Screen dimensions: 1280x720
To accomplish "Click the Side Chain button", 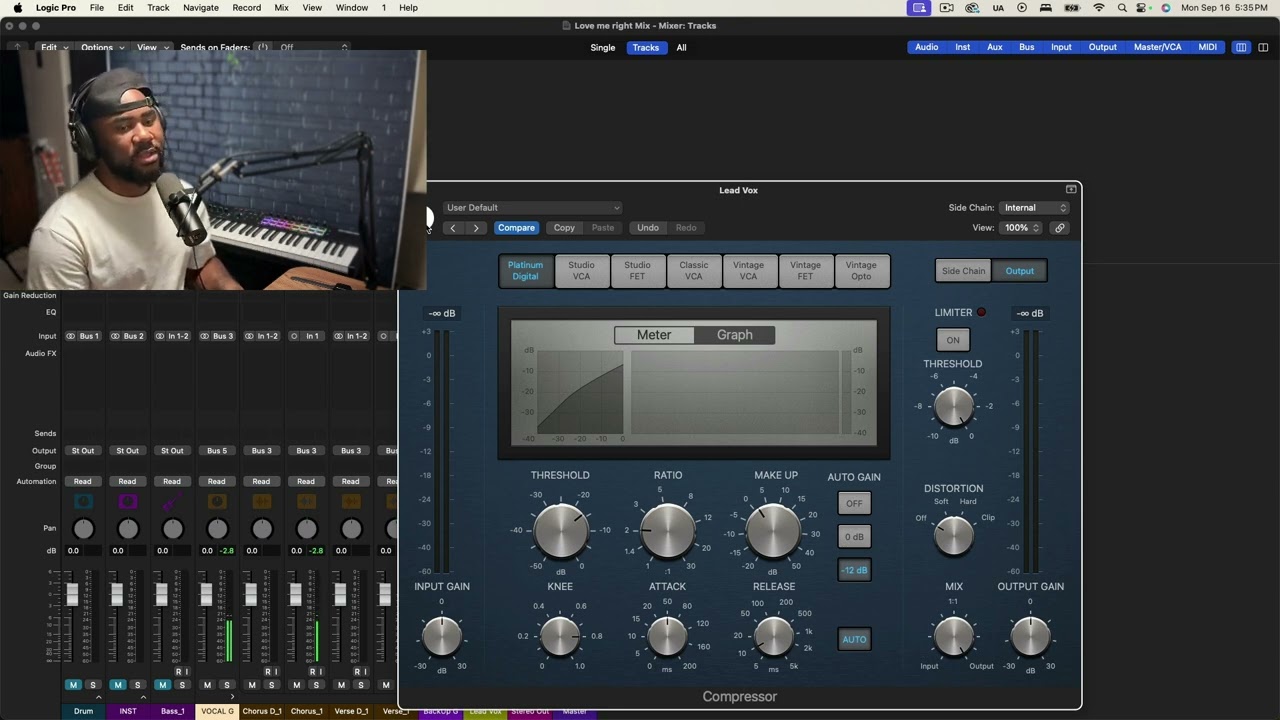I will point(964,271).
